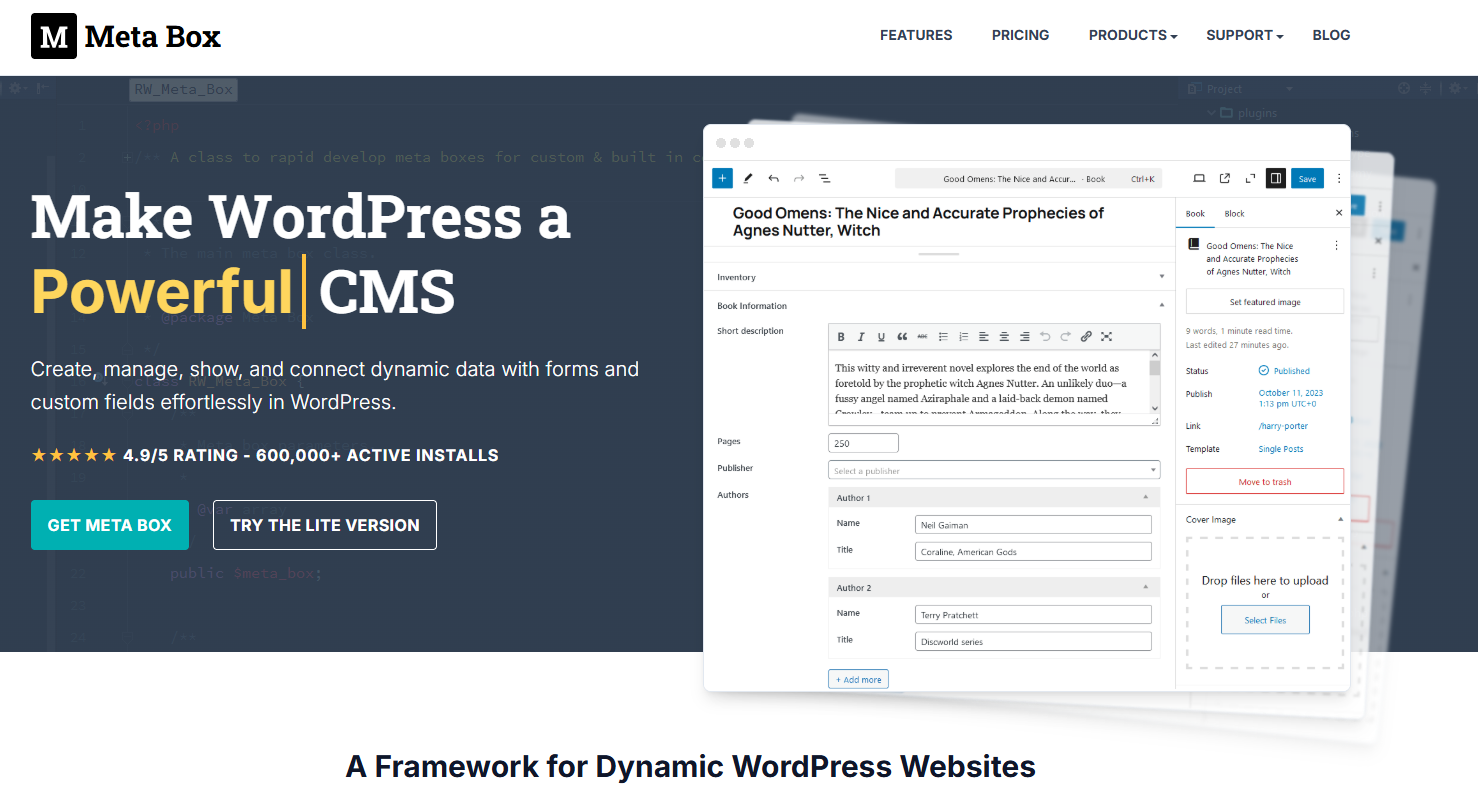Viewport: 1478px width, 785px height.
Task: Insert a blockquote in Short description
Action: pyautogui.click(x=902, y=336)
